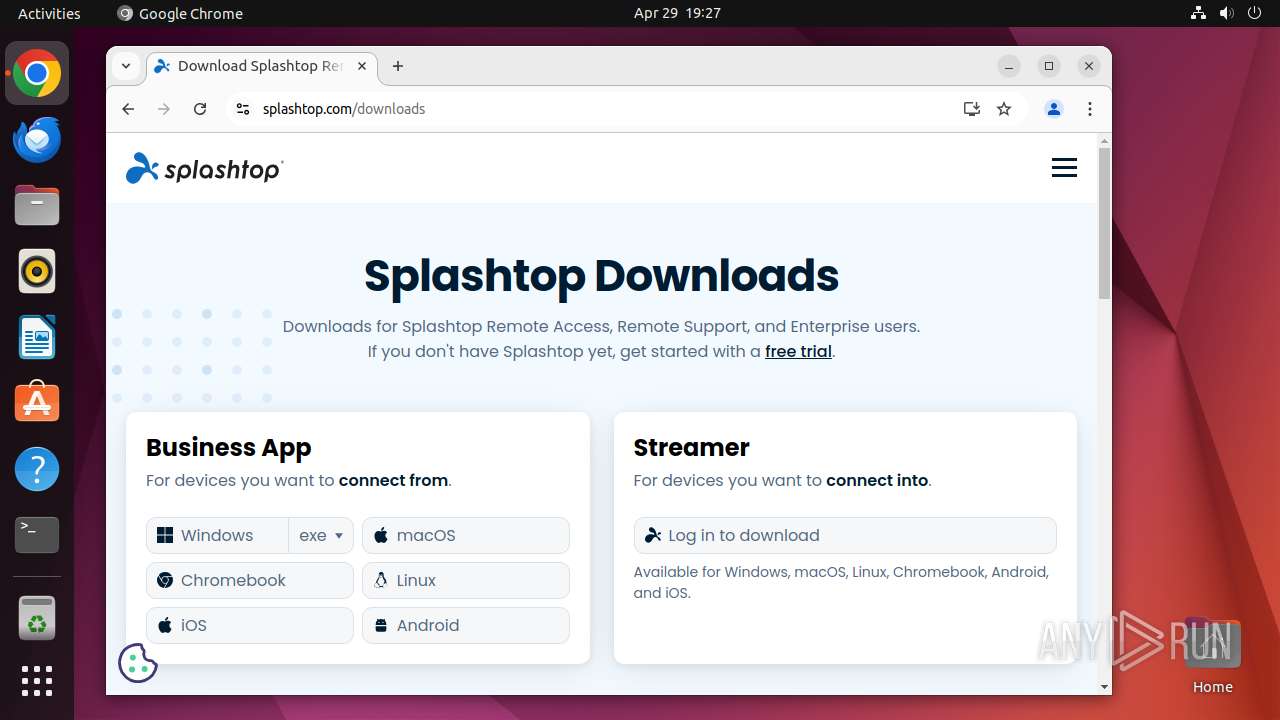Go forward in Chrome history
This screenshot has width=1280, height=720.
coord(164,109)
